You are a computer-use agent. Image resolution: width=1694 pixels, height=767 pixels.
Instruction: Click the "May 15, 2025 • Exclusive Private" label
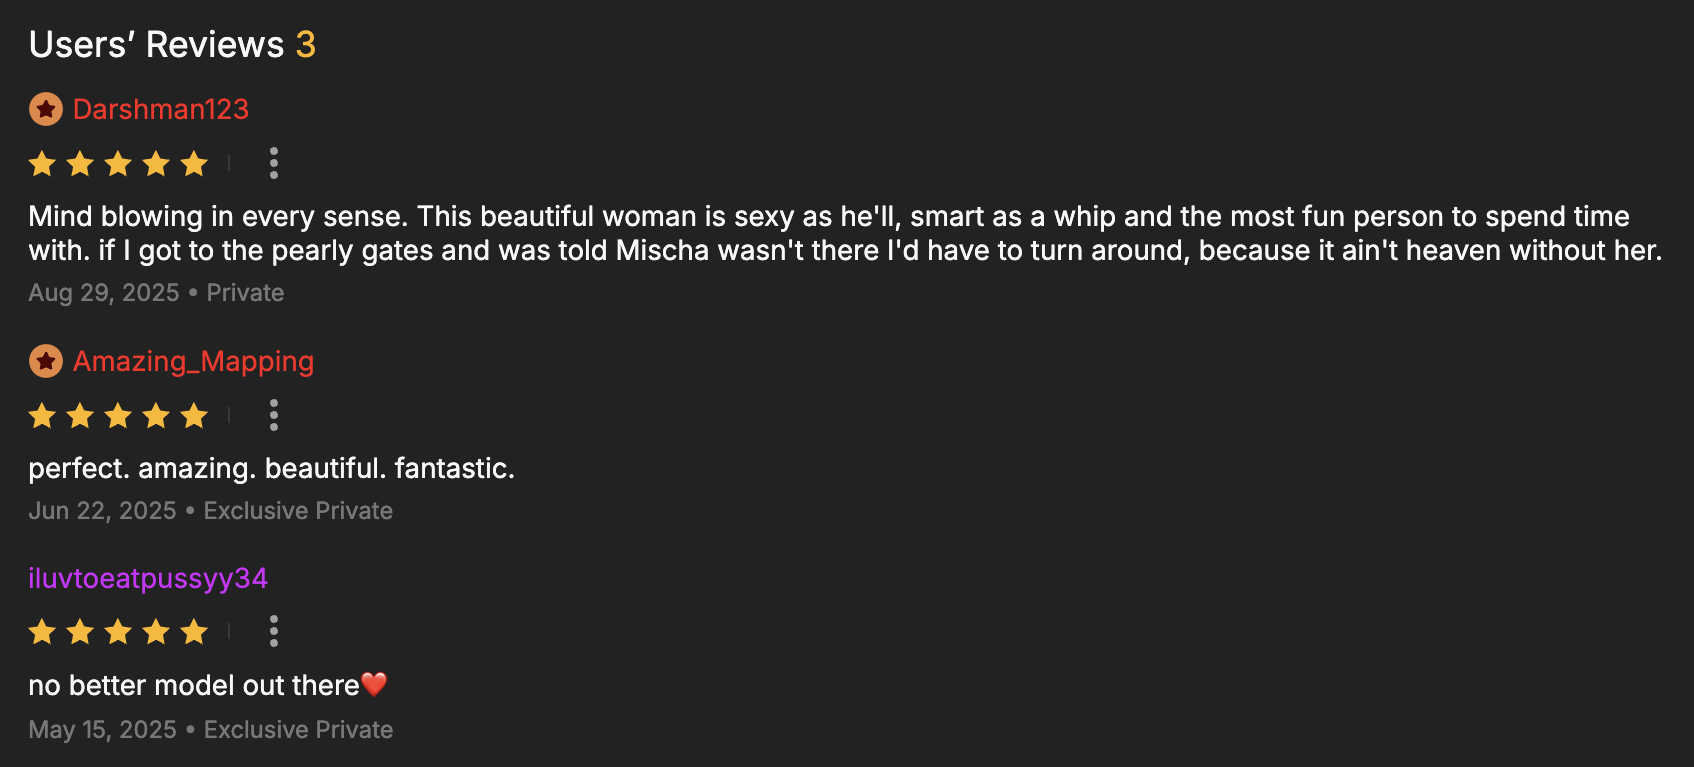[210, 730]
